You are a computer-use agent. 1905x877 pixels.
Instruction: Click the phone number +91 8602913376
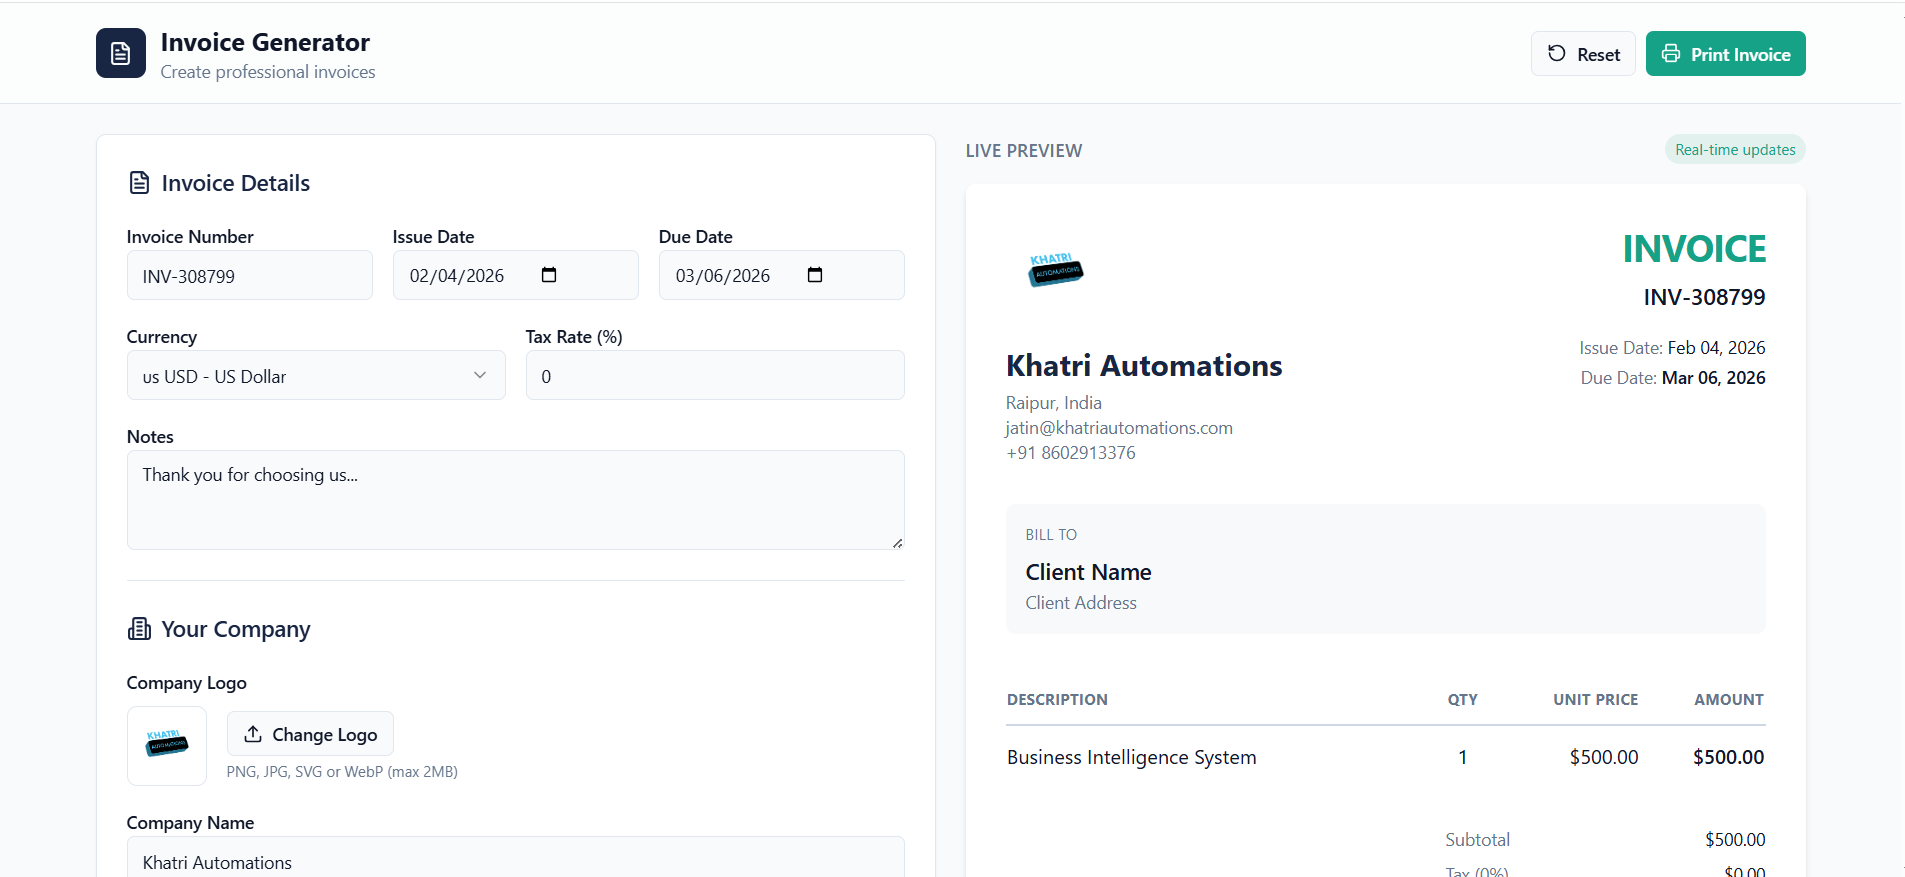[x=1071, y=453]
